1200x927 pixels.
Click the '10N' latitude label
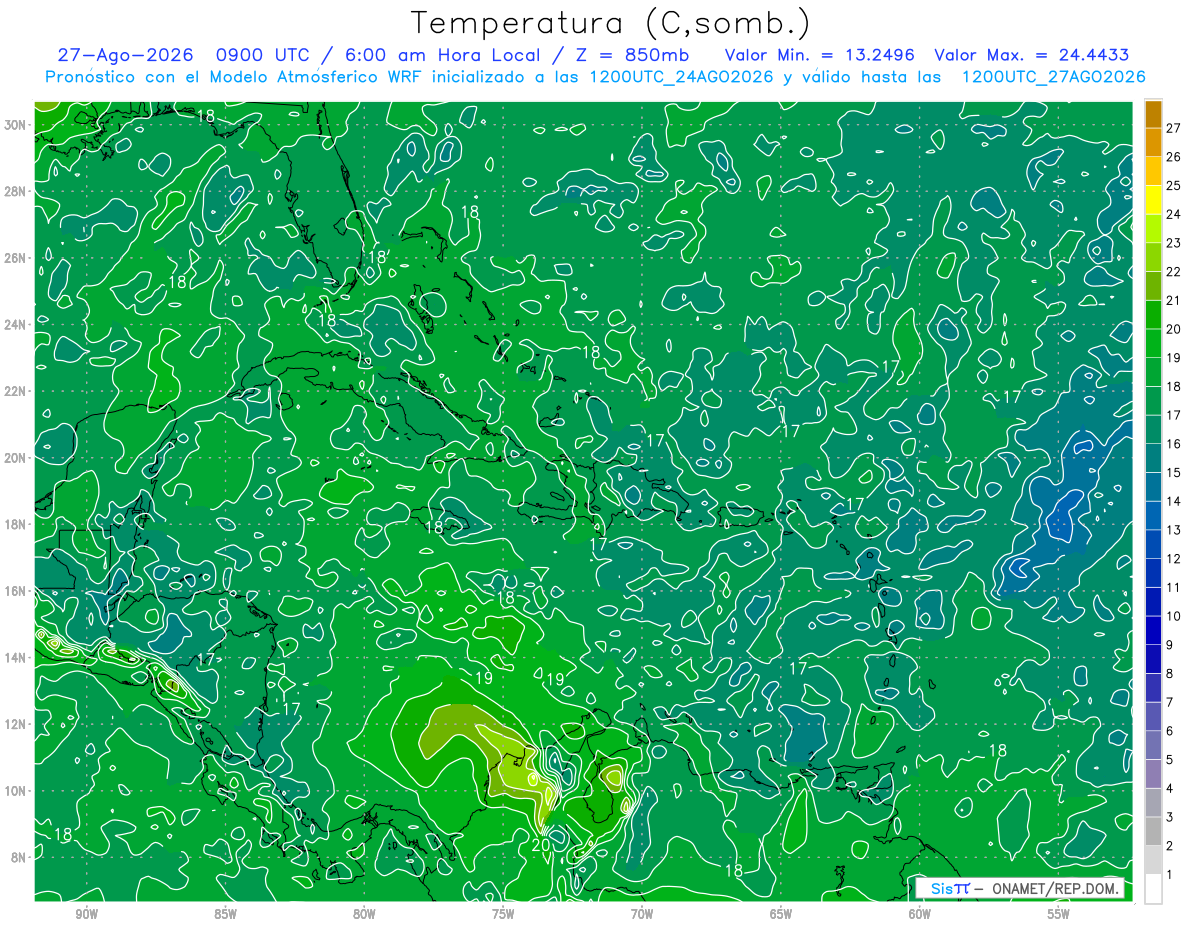tap(17, 791)
